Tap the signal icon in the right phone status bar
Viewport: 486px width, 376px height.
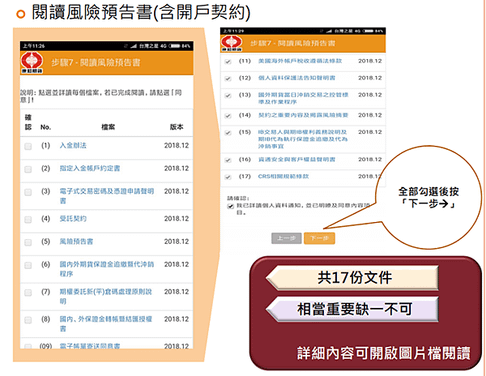tap(329, 31)
